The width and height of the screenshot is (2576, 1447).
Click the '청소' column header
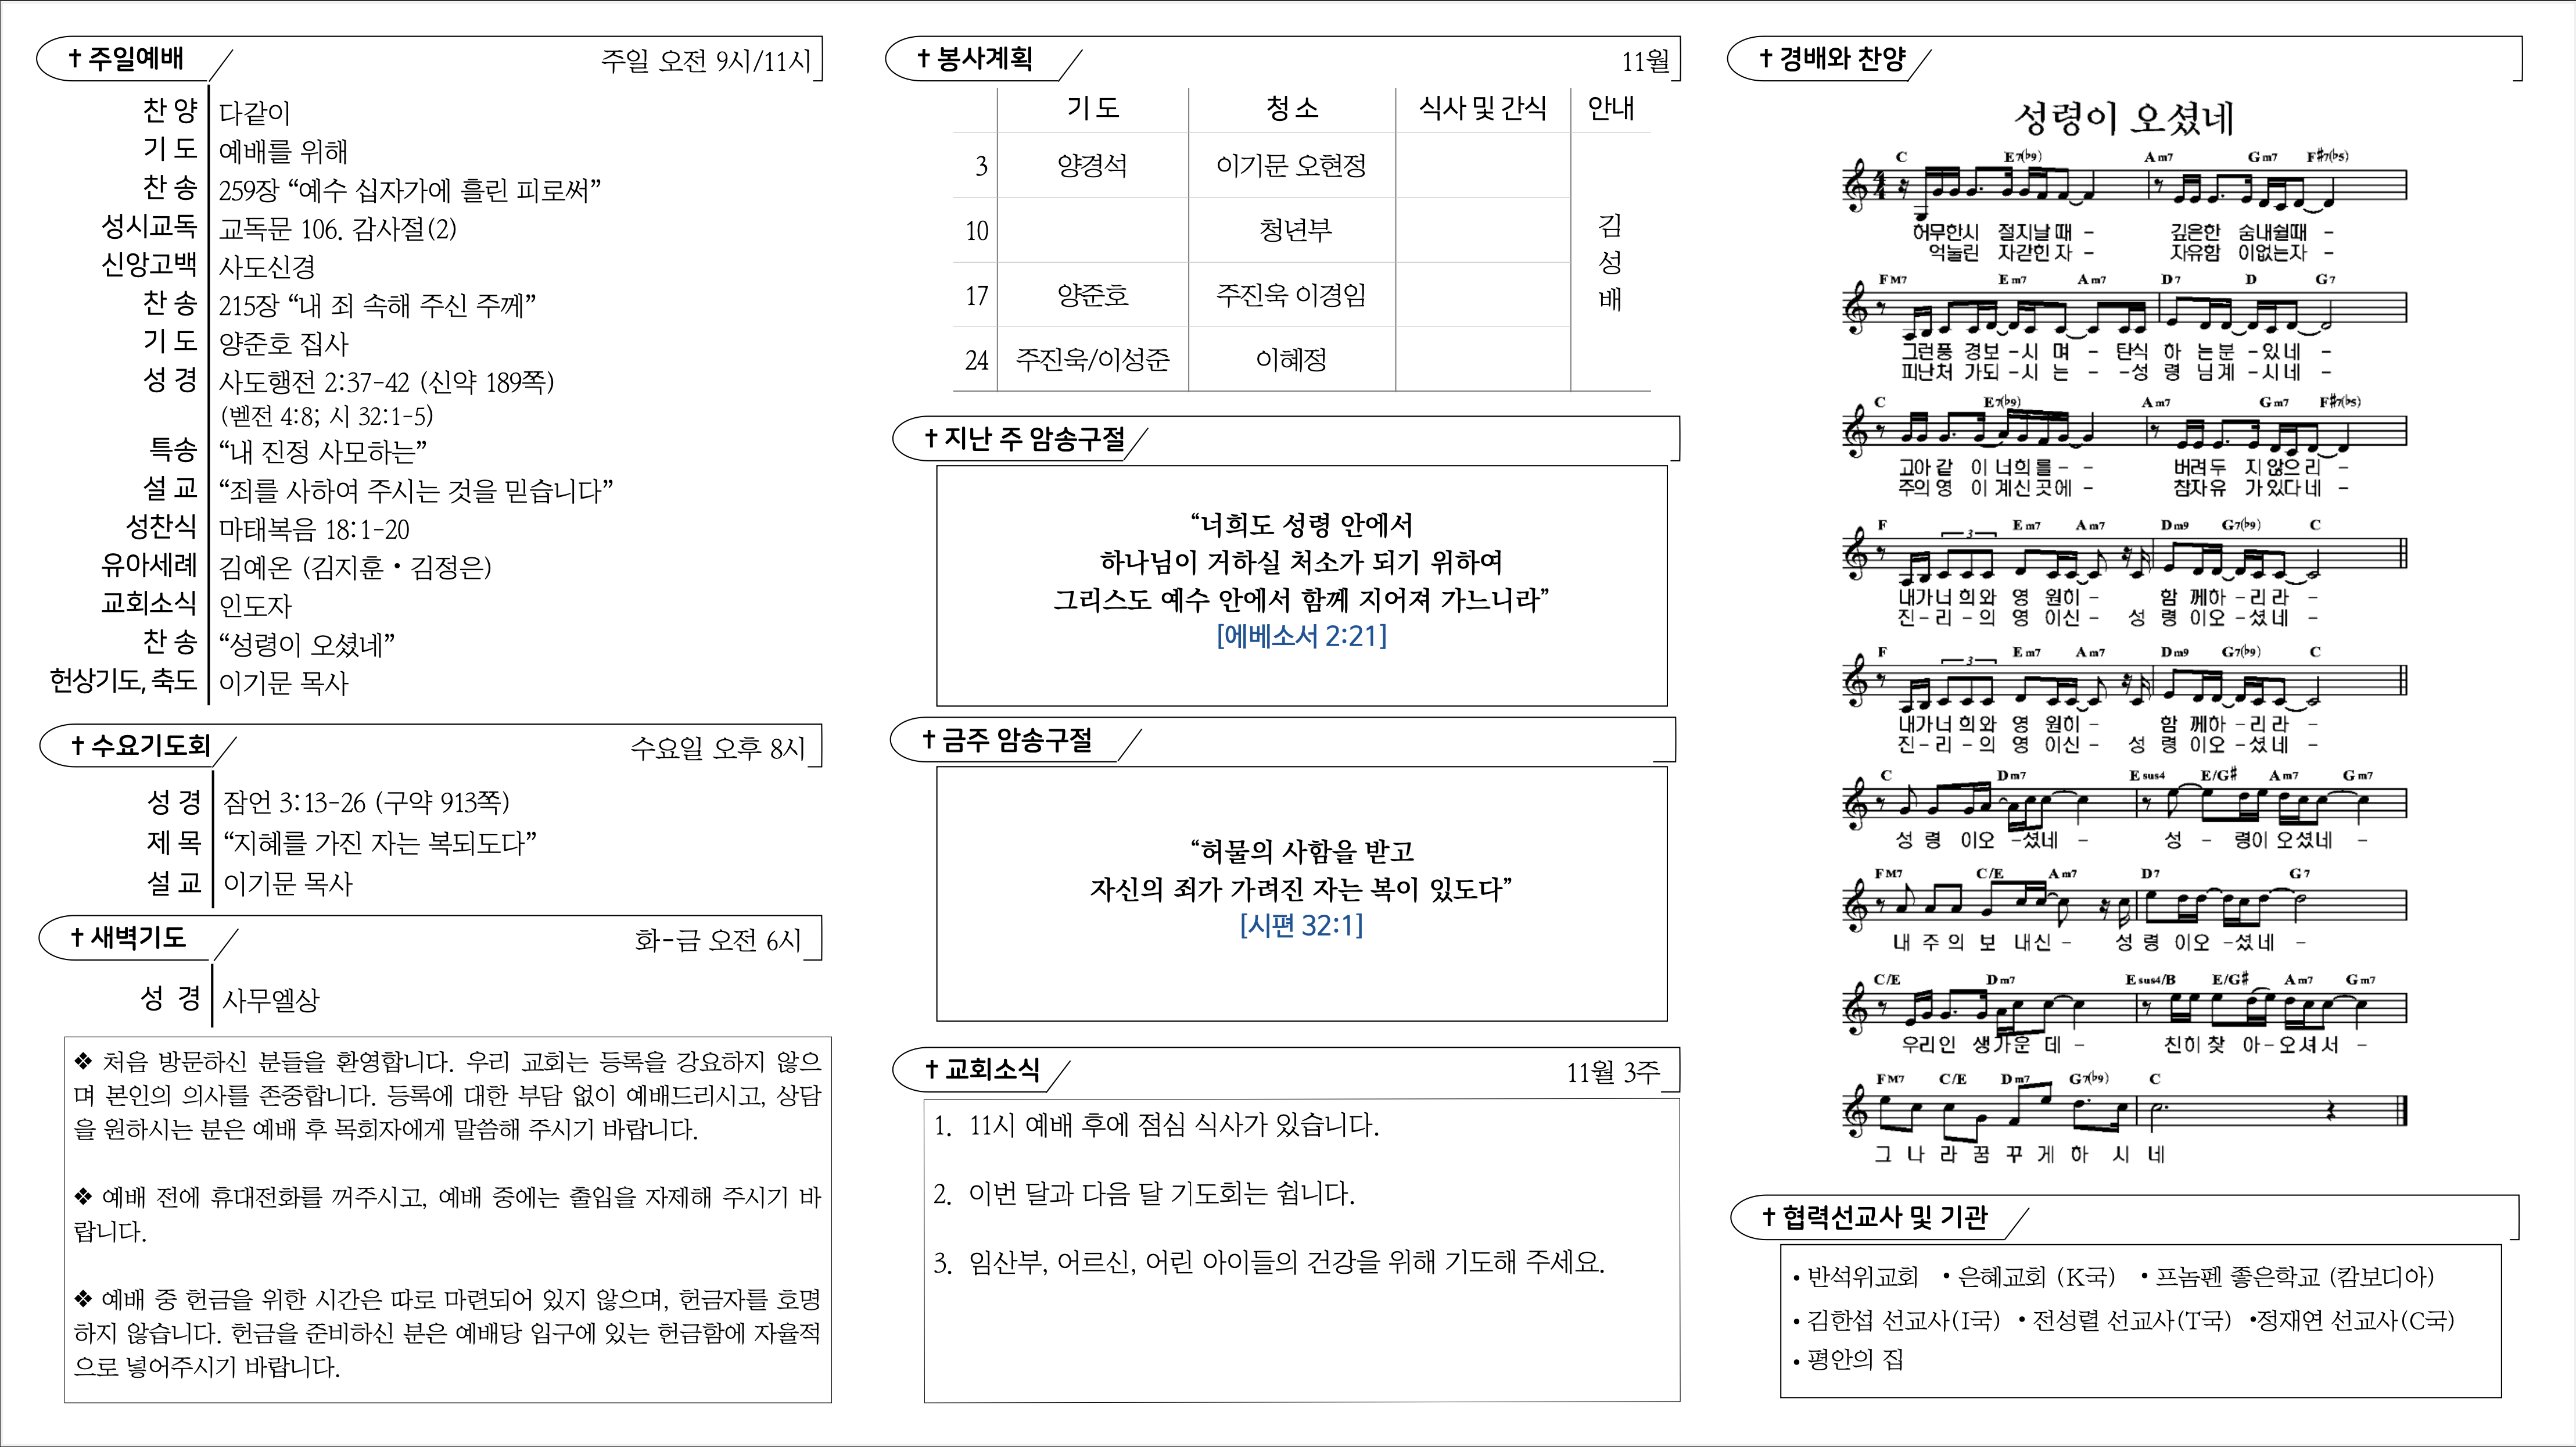click(1292, 108)
